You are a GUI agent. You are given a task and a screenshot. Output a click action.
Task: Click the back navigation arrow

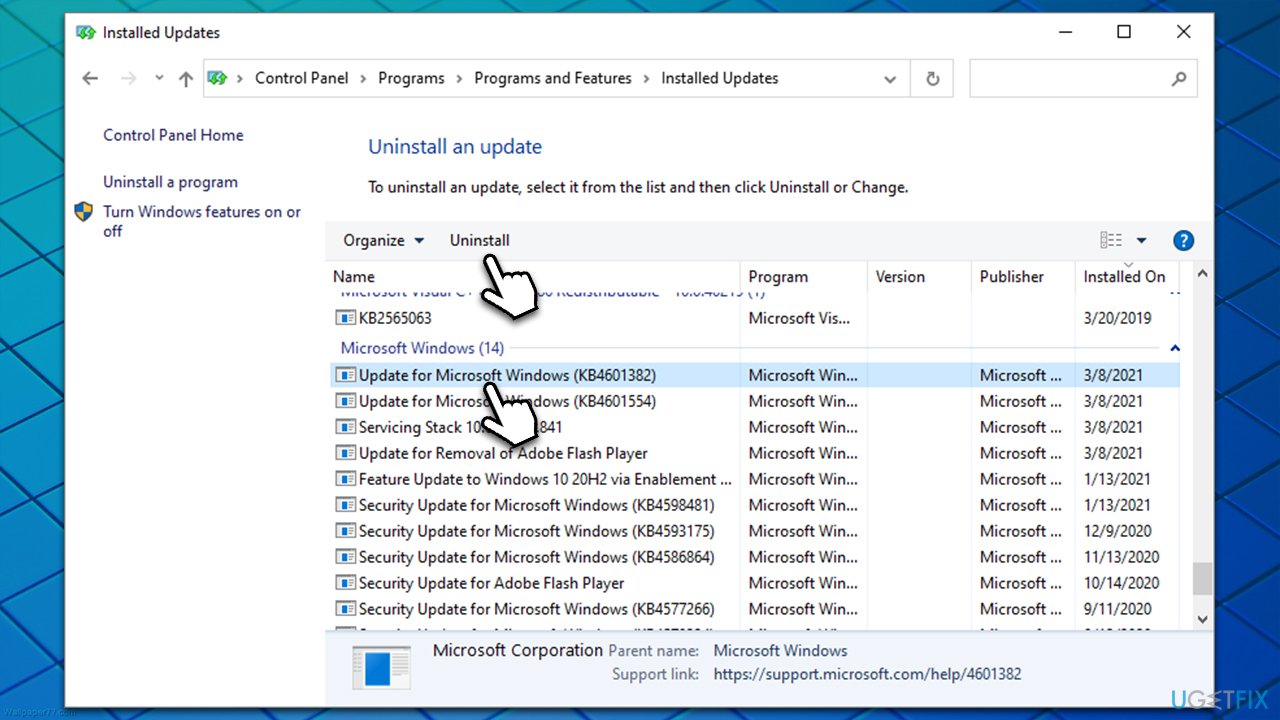coord(90,78)
